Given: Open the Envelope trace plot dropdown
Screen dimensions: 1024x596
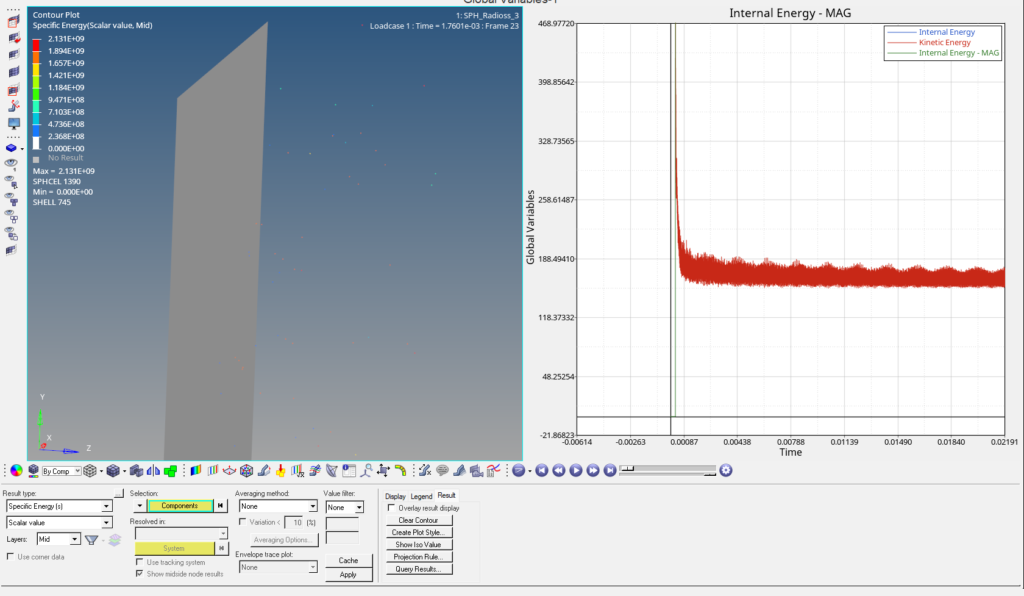Looking at the screenshot, I should click(278, 567).
